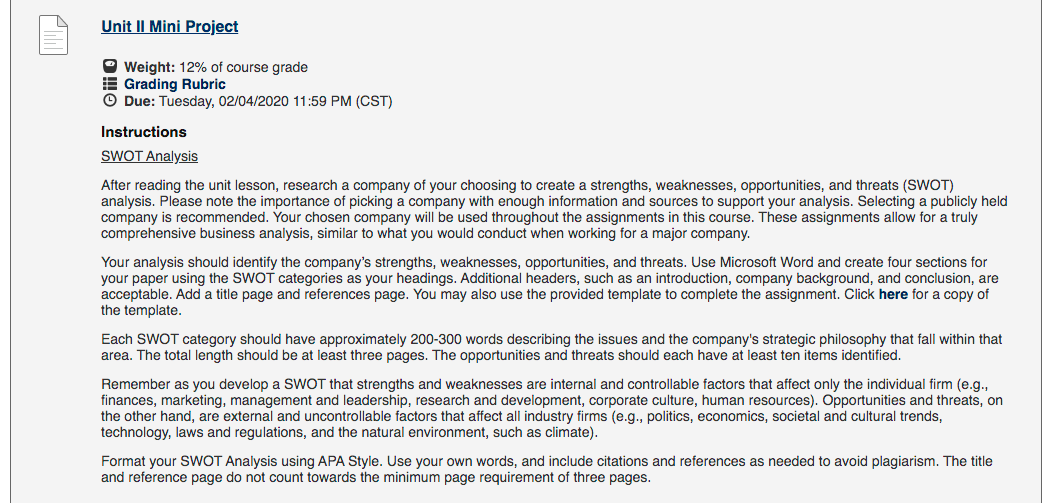Click the paragraph starting 'After reading the unit lesson'
Image resolution: width=1059 pixels, height=503 pixels.
[554, 209]
